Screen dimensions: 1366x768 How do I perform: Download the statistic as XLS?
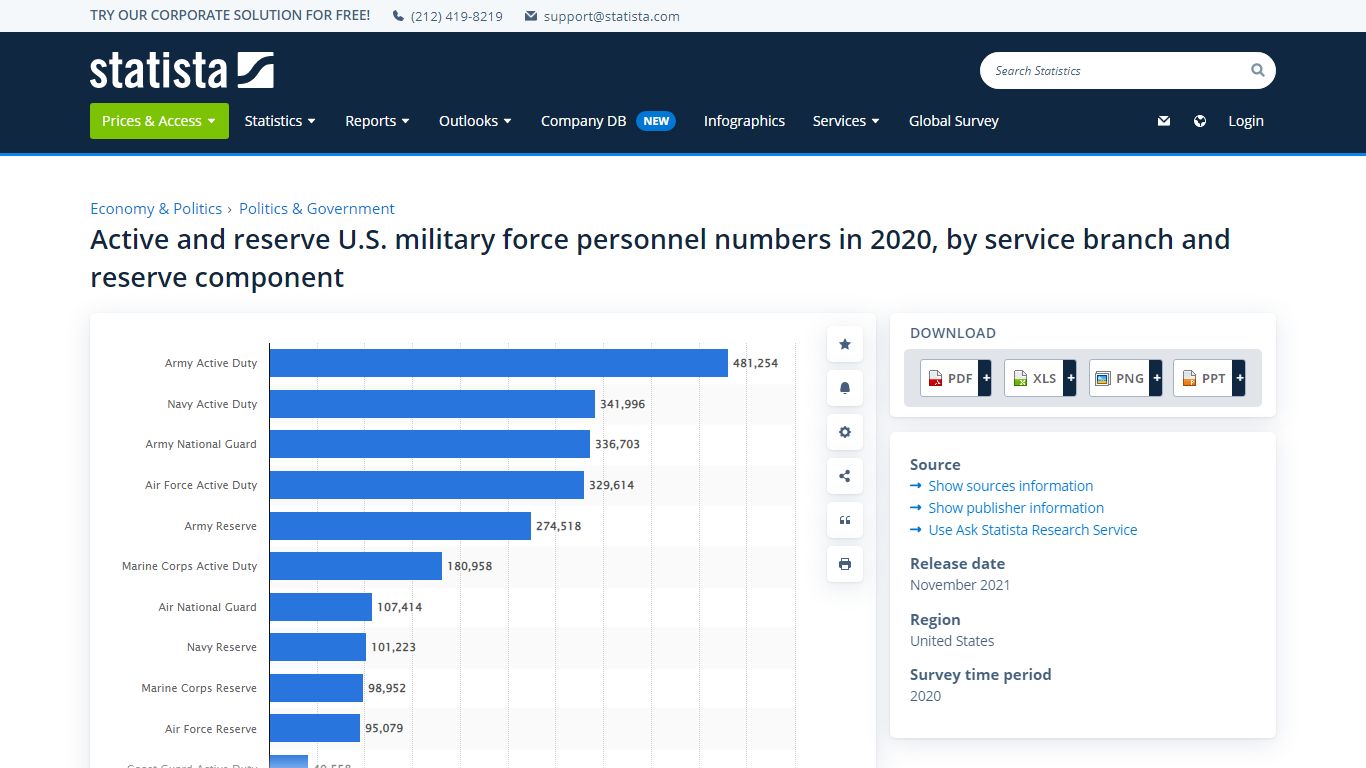pyautogui.click(x=1033, y=378)
